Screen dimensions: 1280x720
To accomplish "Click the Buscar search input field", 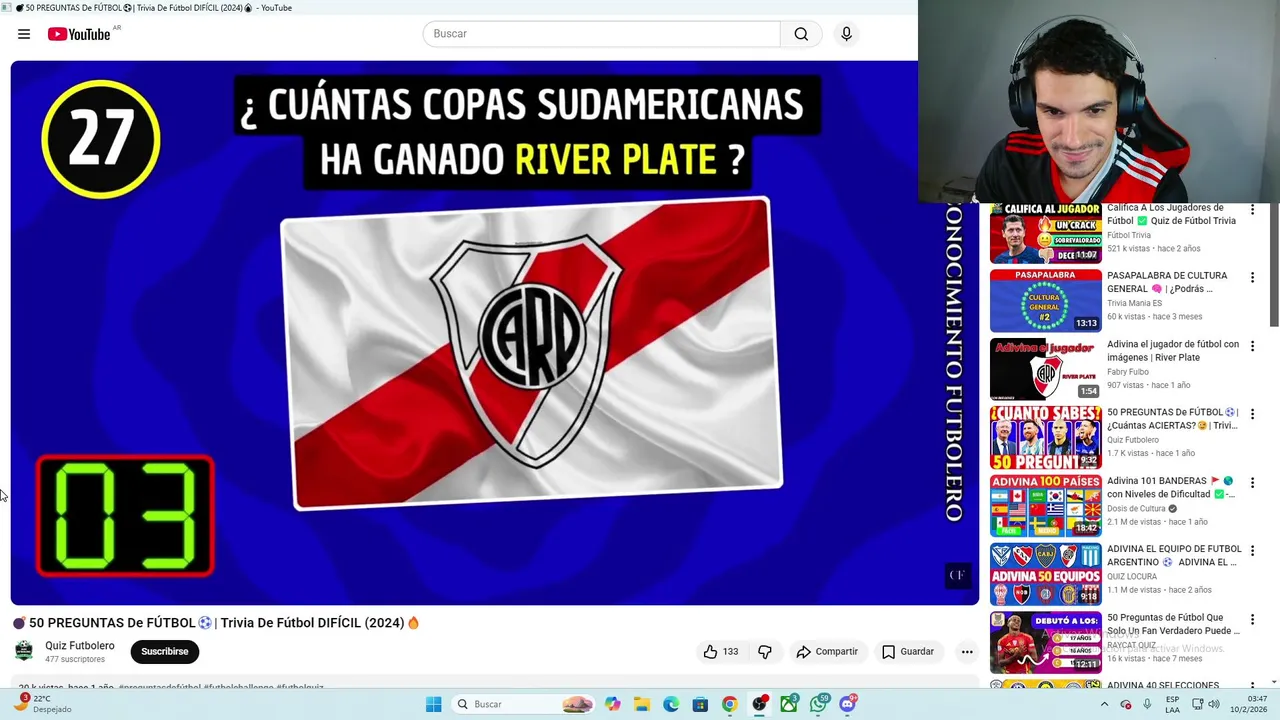I will coord(601,34).
